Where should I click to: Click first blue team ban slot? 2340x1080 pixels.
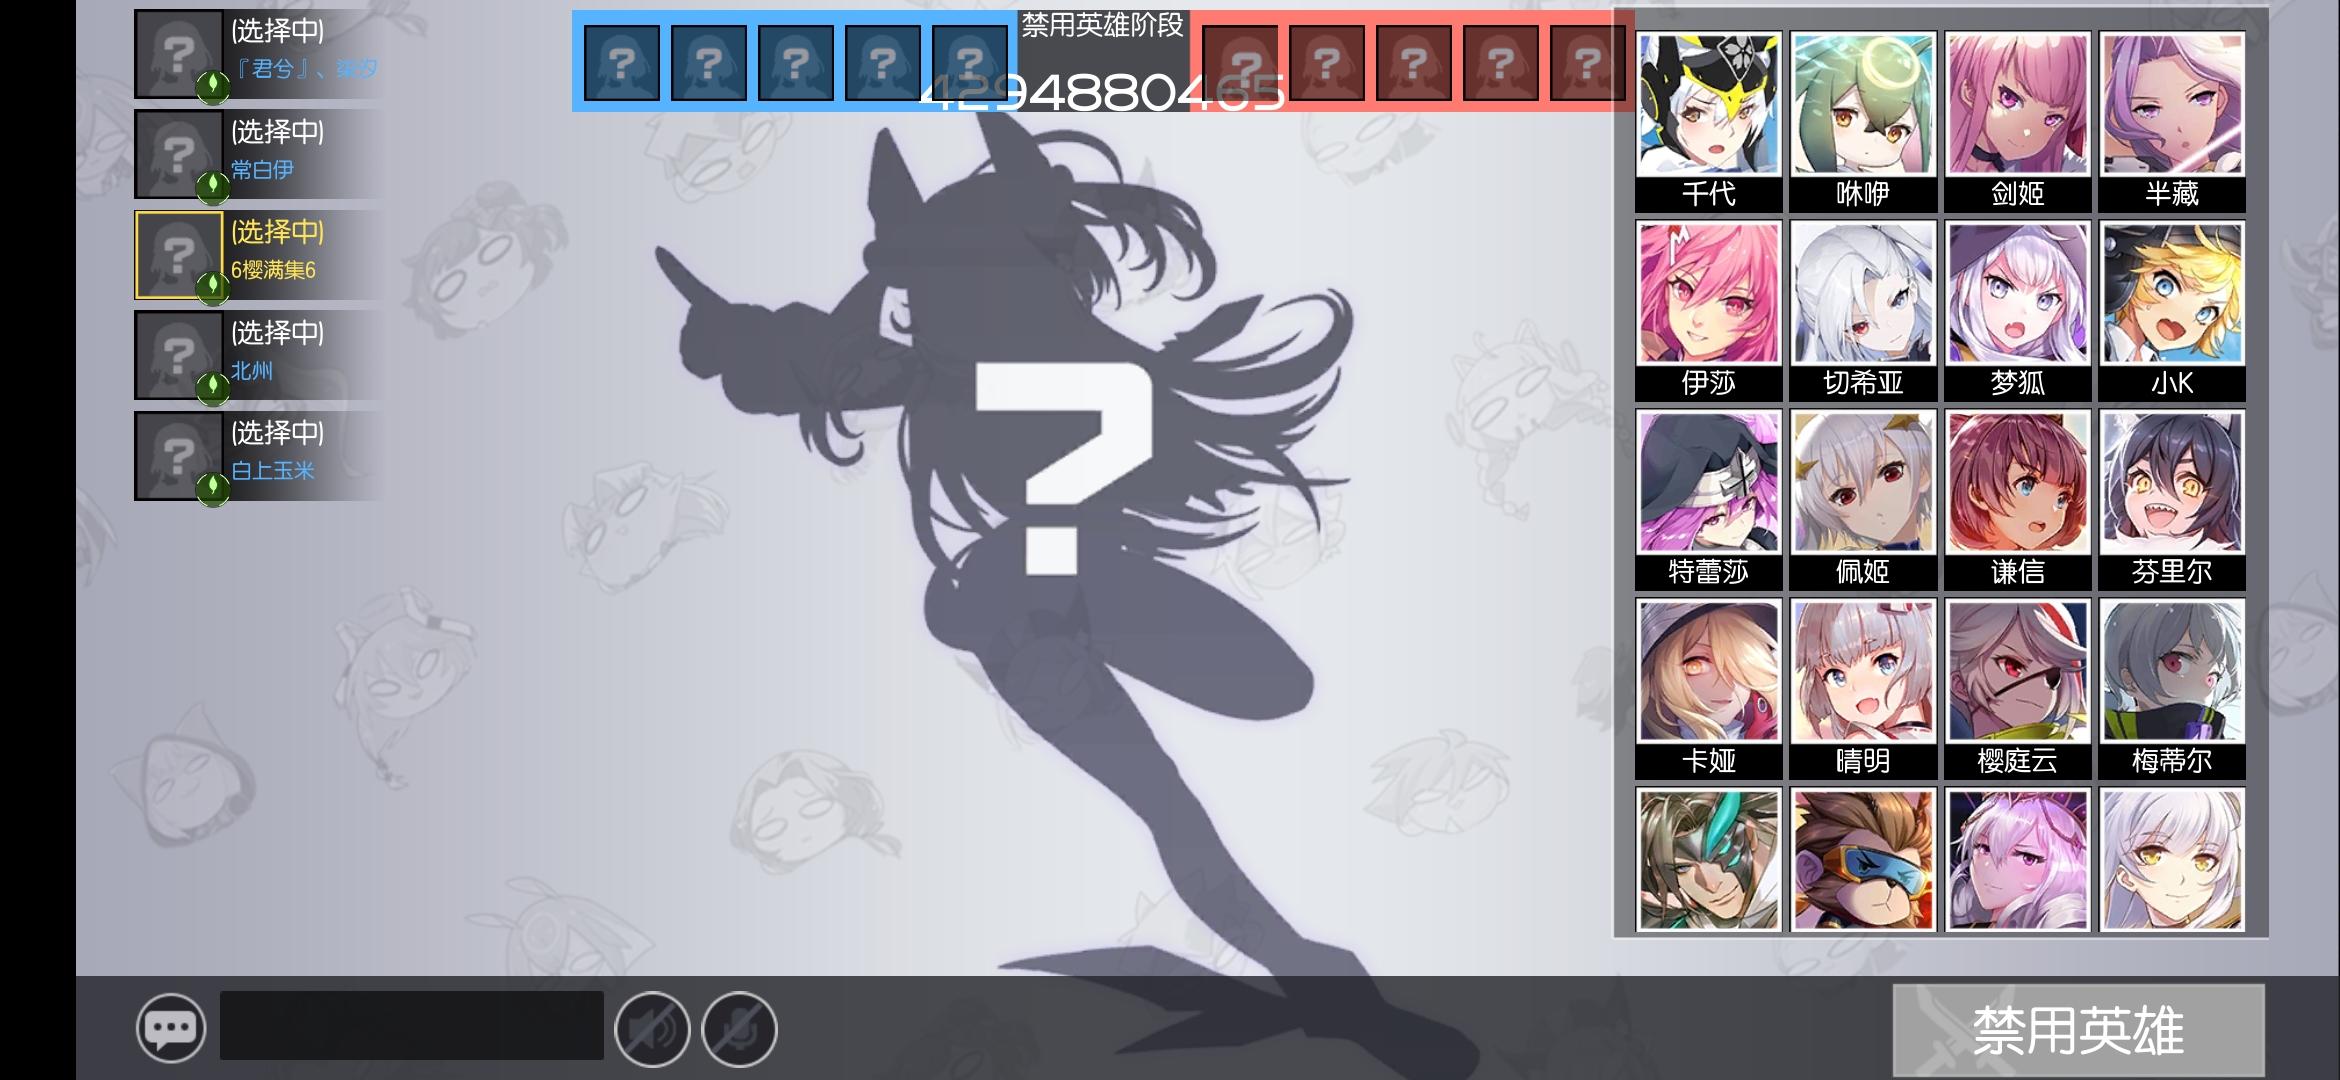pyautogui.click(x=621, y=64)
